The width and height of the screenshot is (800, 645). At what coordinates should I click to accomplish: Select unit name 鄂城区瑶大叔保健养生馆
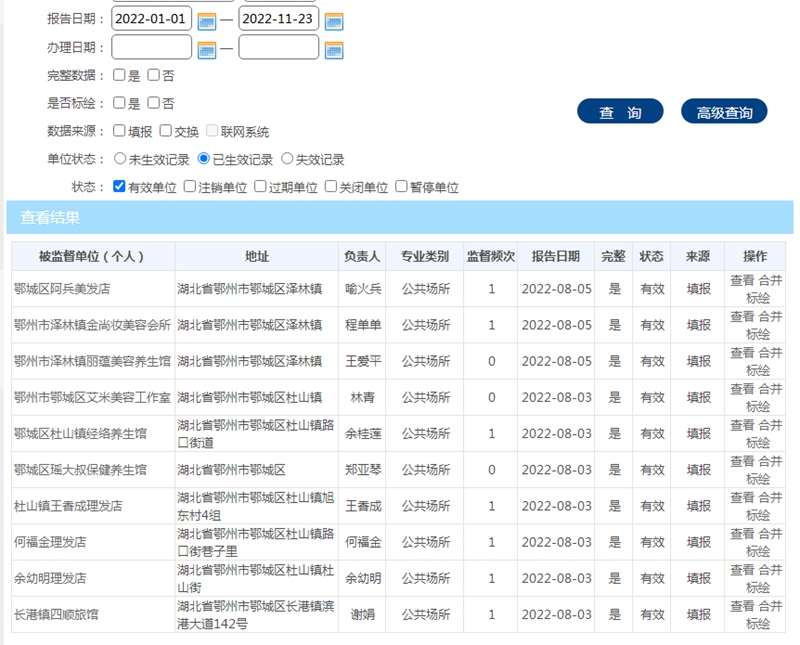pos(80,470)
